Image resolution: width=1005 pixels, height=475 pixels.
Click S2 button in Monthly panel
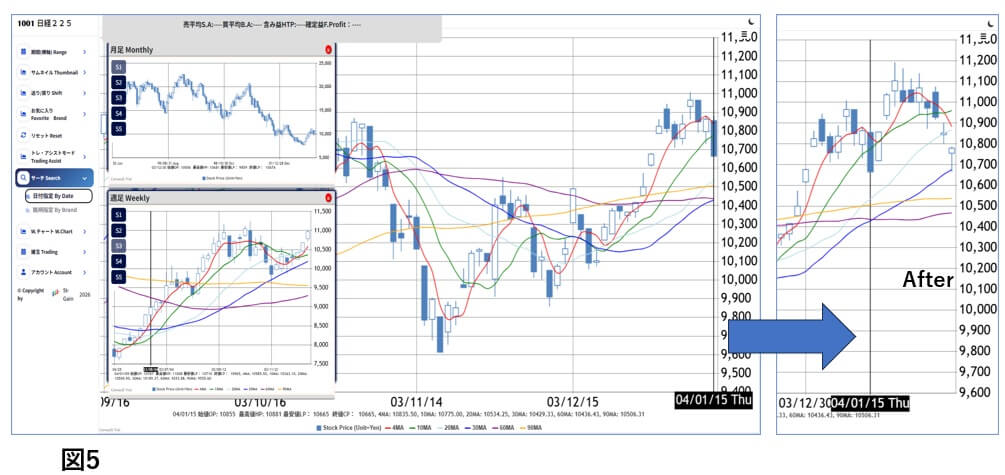118,82
